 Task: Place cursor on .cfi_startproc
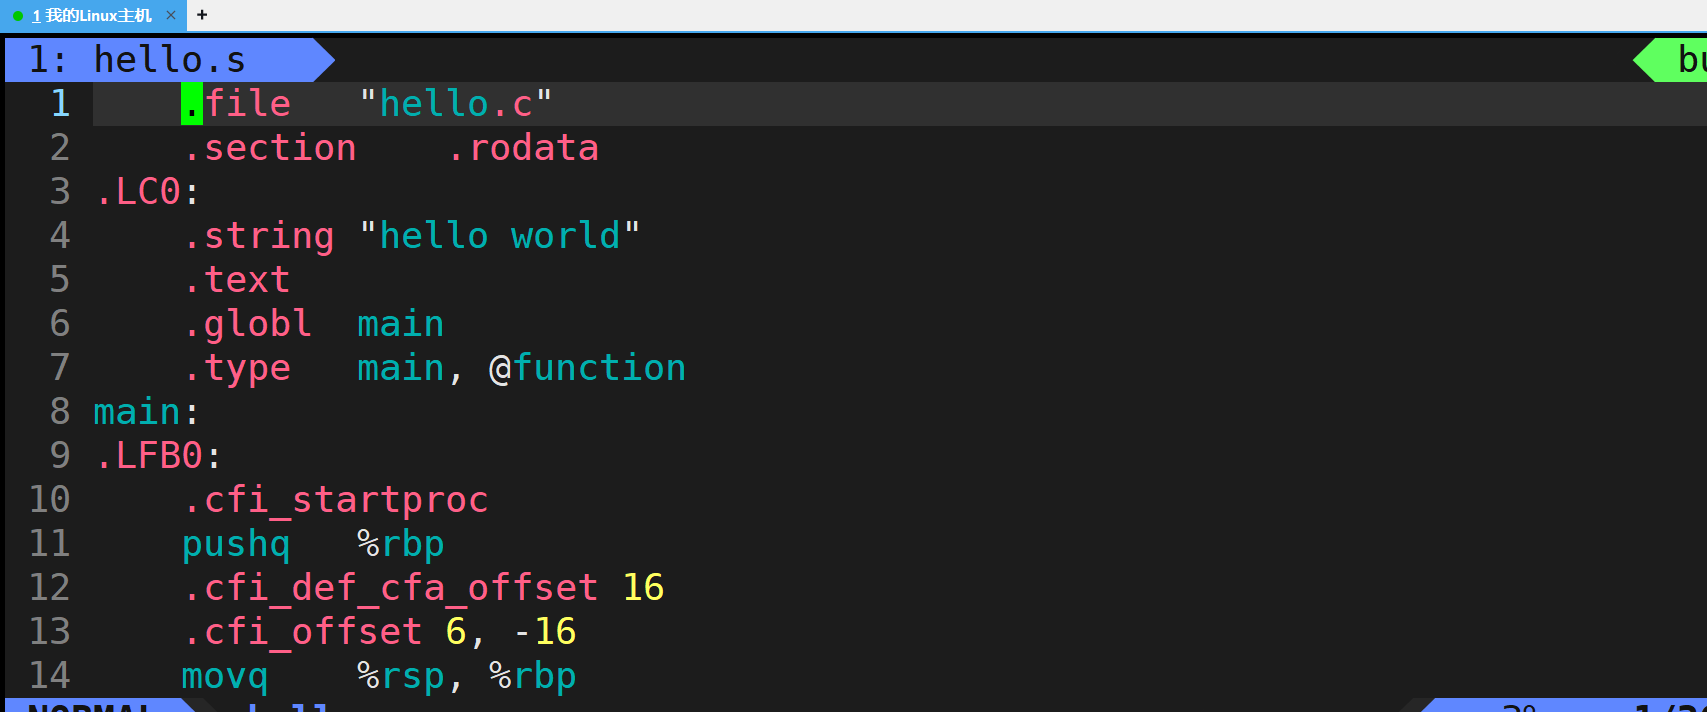pos(335,500)
